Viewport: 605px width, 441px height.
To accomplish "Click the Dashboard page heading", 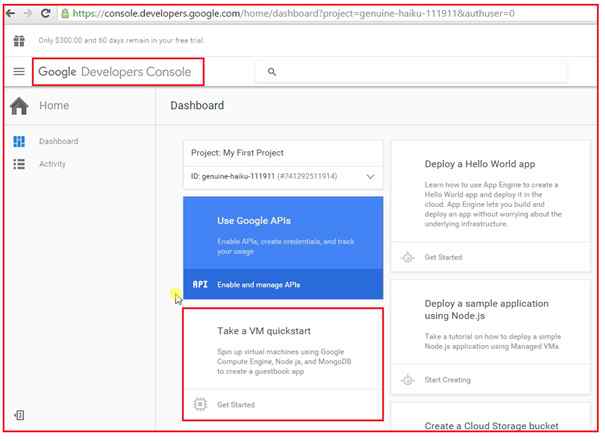I will point(197,106).
